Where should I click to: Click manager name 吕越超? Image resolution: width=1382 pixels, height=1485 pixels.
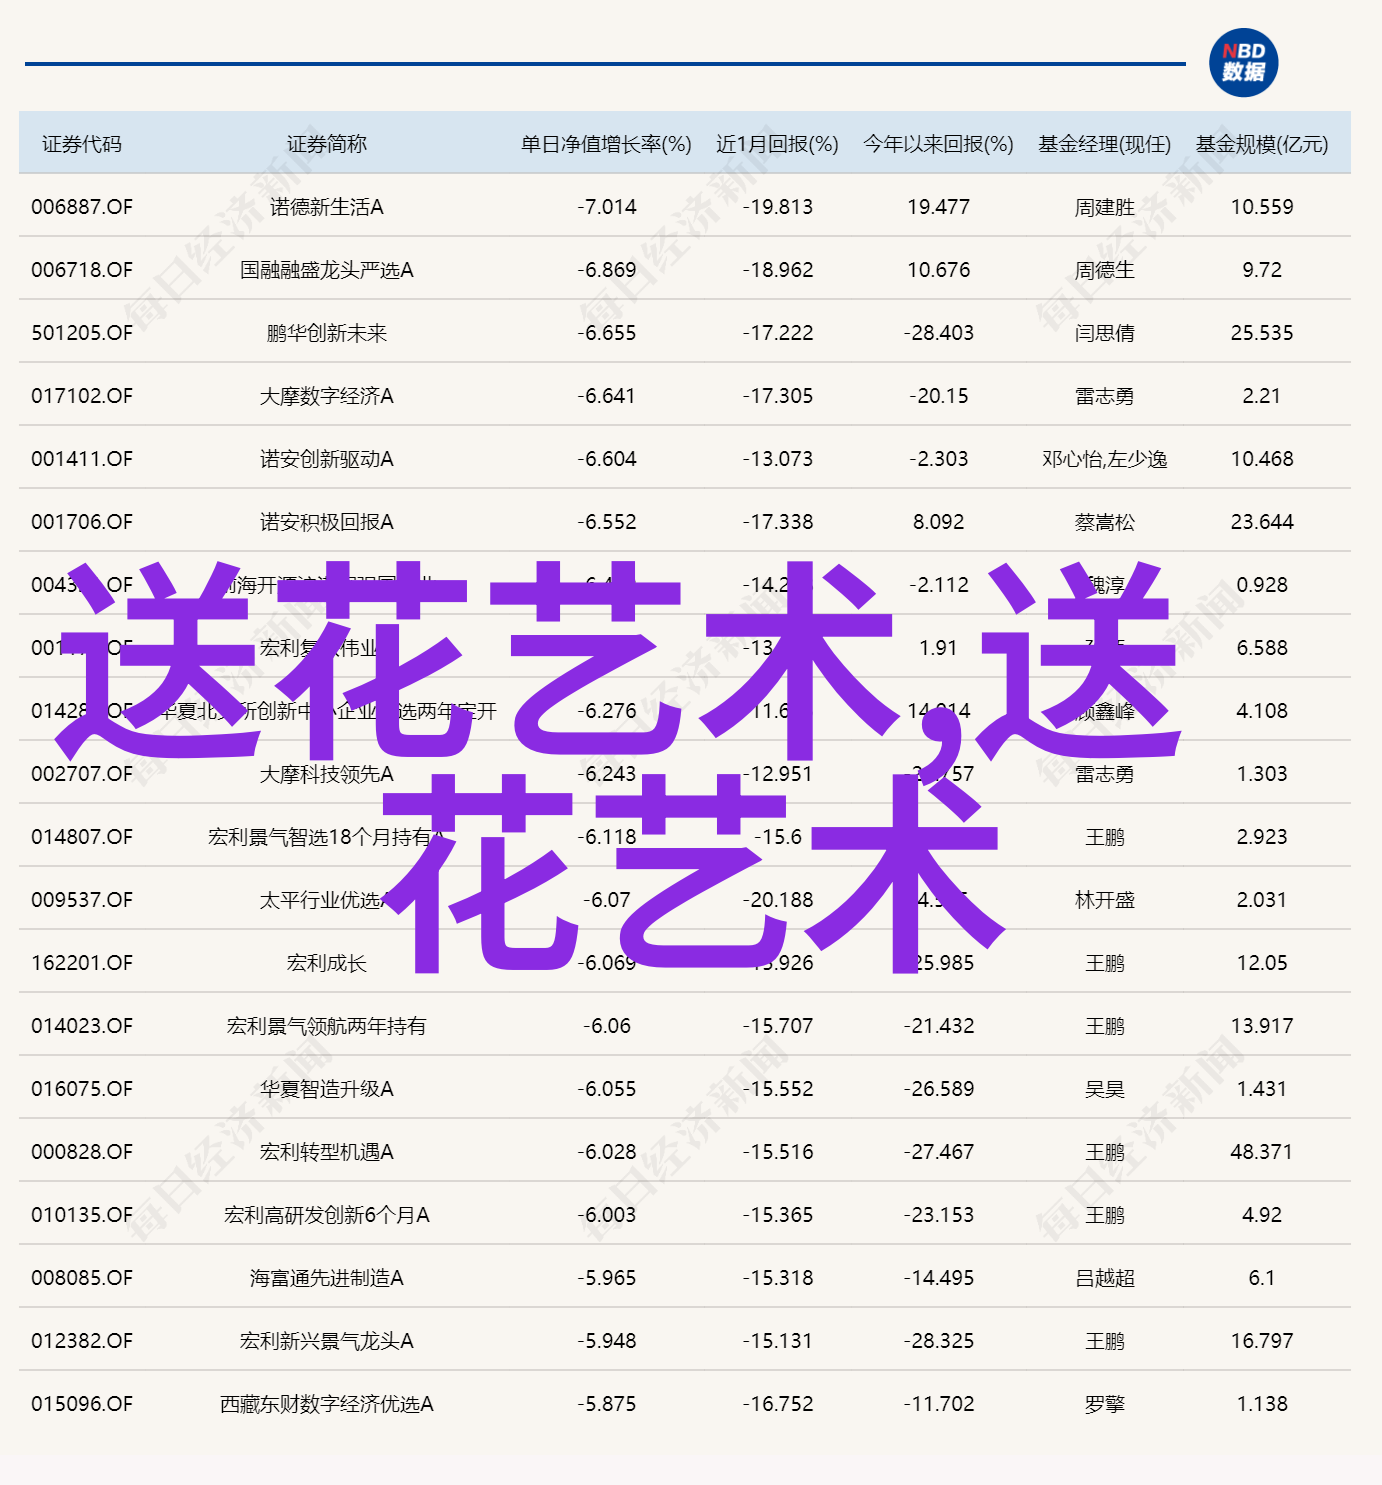coord(1105,1278)
